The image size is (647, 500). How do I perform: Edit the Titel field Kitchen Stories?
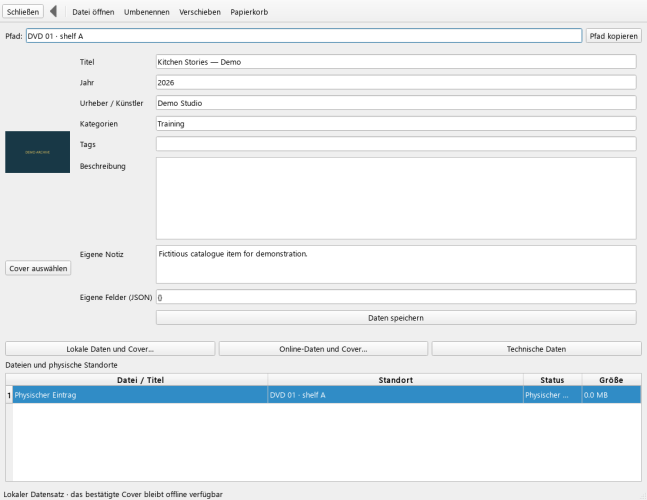point(396,62)
